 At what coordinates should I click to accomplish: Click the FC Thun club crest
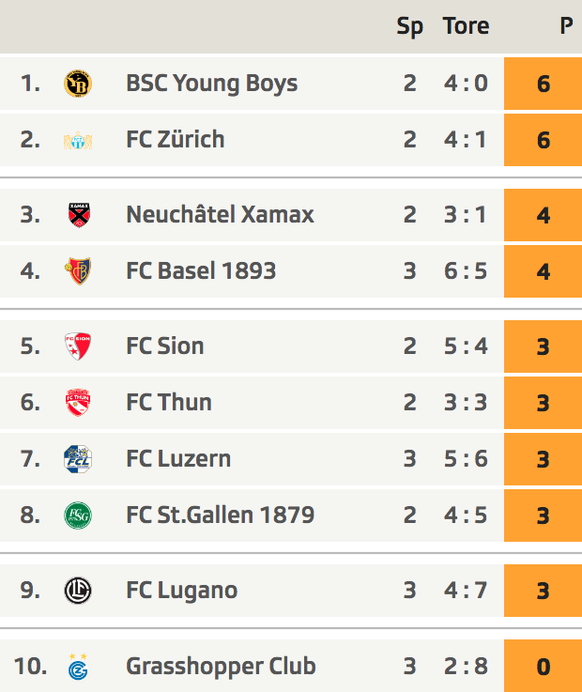[x=78, y=402]
